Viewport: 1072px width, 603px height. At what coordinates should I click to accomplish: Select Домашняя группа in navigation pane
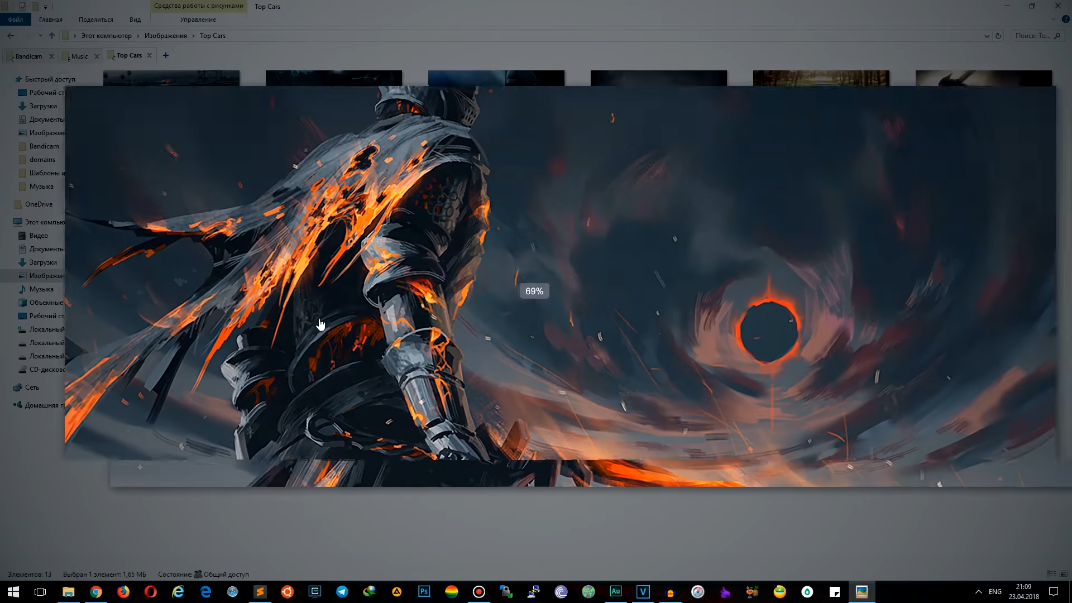[x=39, y=405]
